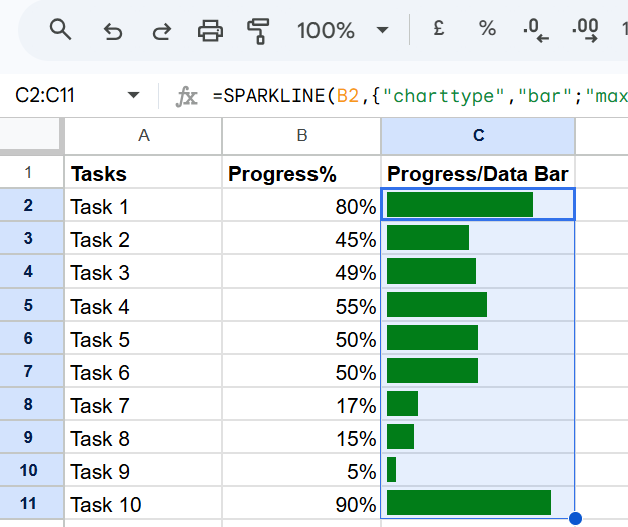Click the 5% progress cell
The width and height of the screenshot is (628, 527).
[x=302, y=470]
